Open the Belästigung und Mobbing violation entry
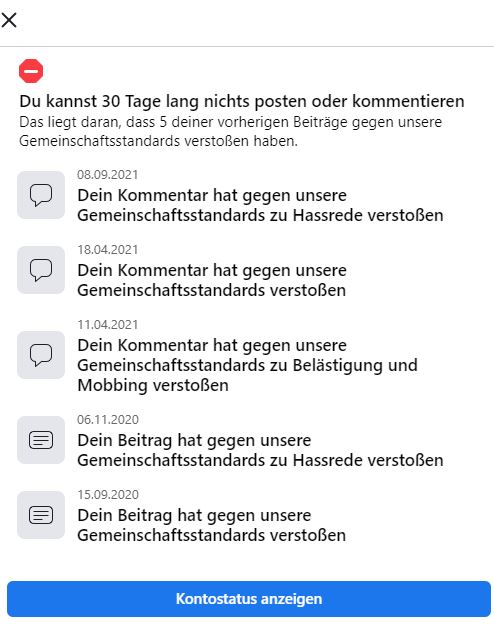494x633 pixels. pos(247,365)
